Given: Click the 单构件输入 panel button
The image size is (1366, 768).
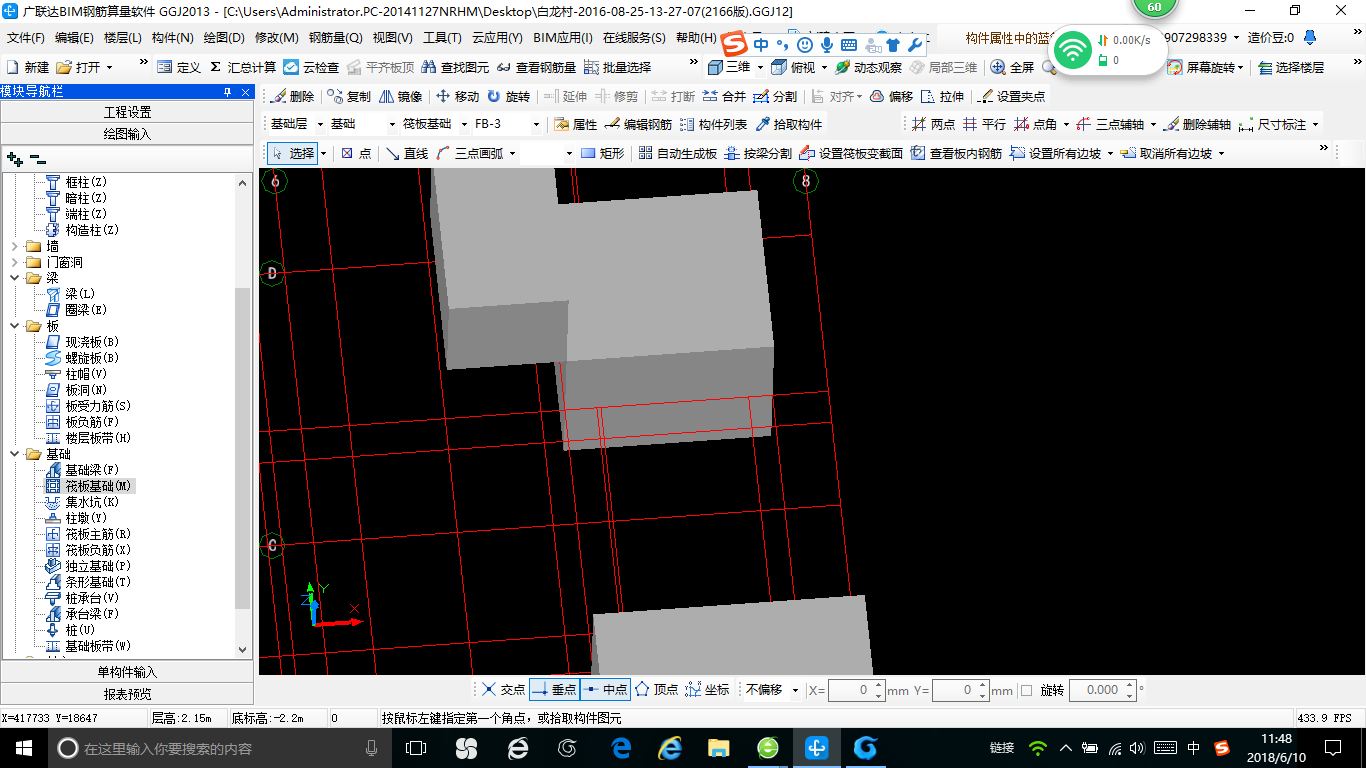Looking at the screenshot, I should 127,672.
